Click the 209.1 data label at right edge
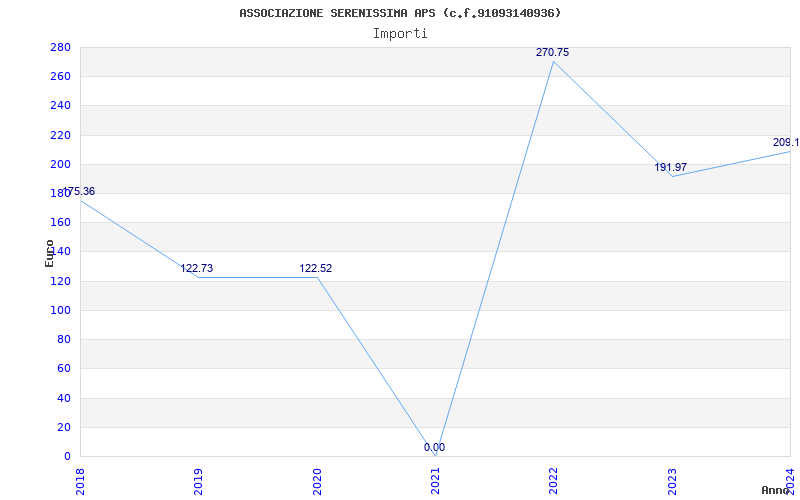The image size is (800, 500). (x=786, y=142)
